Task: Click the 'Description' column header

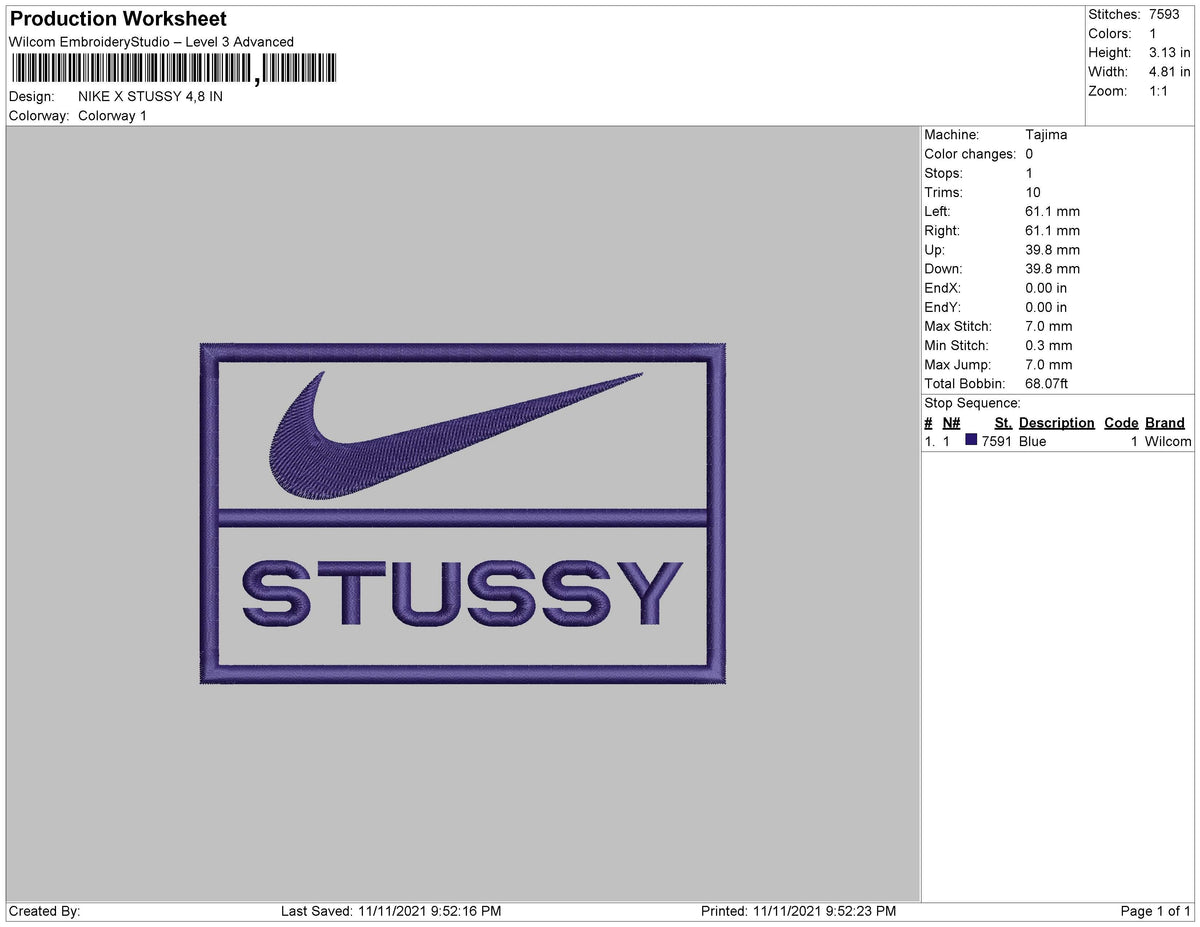Action: pyautogui.click(x=1057, y=423)
